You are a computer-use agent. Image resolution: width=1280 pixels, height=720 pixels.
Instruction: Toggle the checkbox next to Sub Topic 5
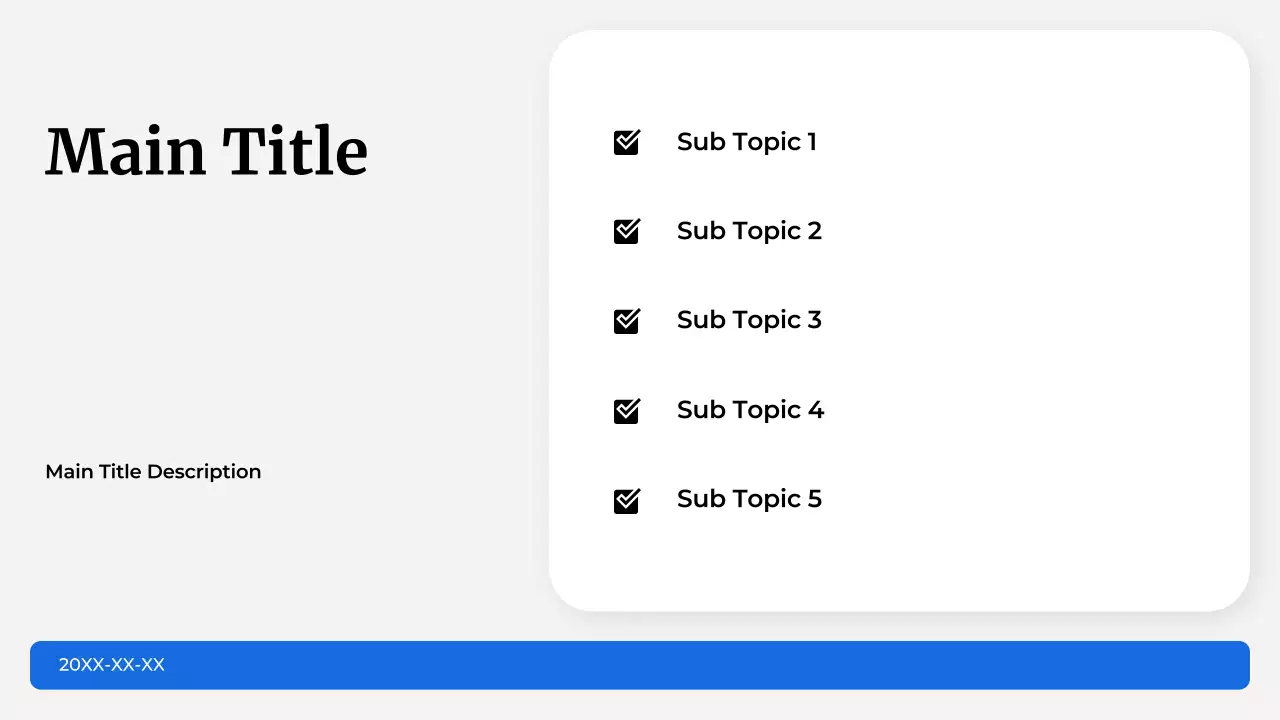[x=626, y=500]
